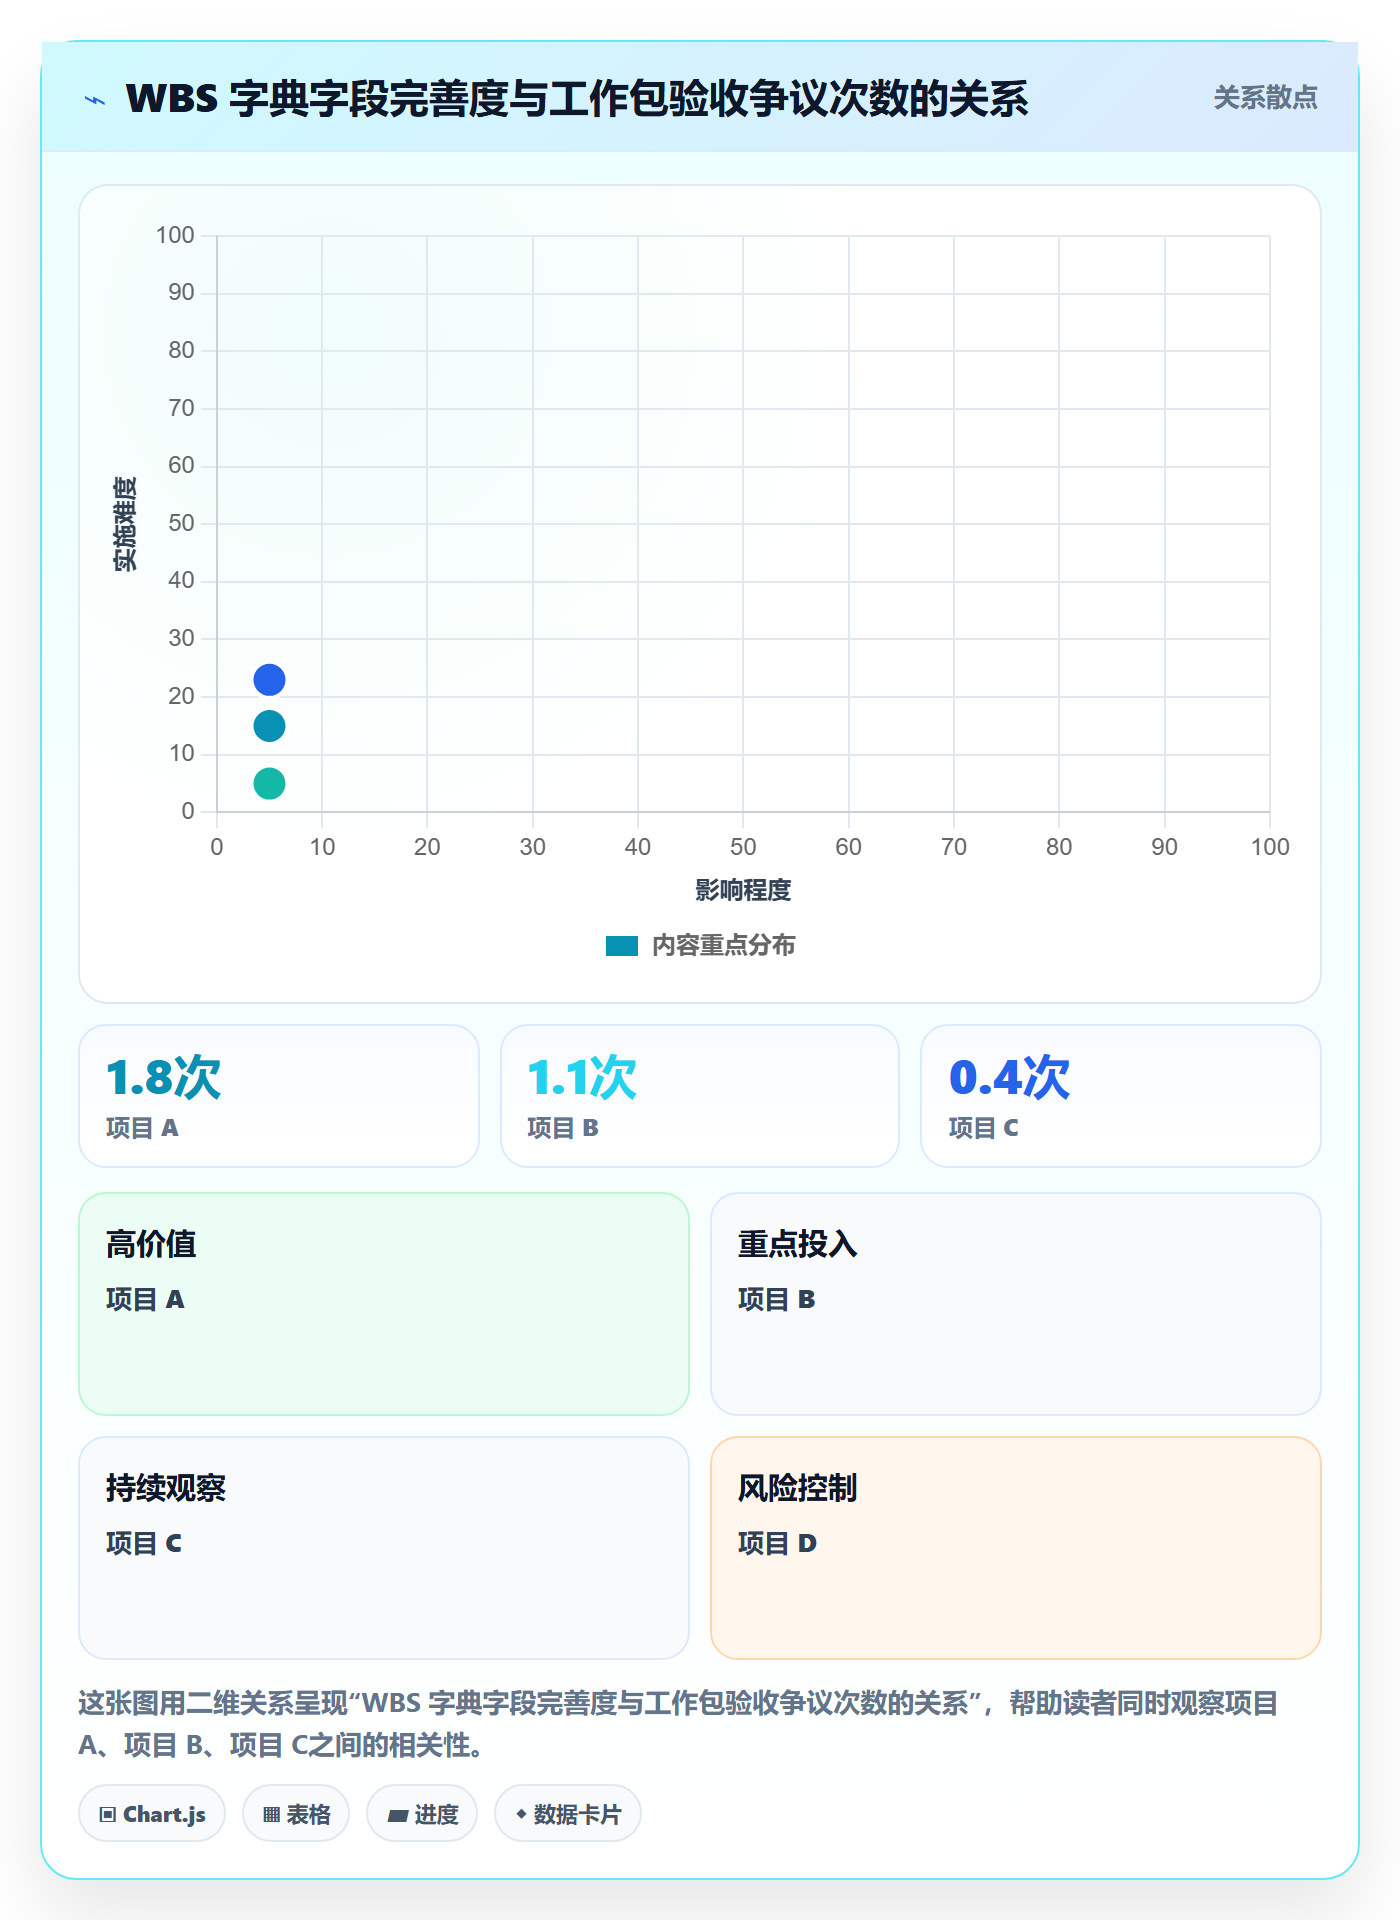Select the 重点投入 quadrant card

coord(1016,1304)
